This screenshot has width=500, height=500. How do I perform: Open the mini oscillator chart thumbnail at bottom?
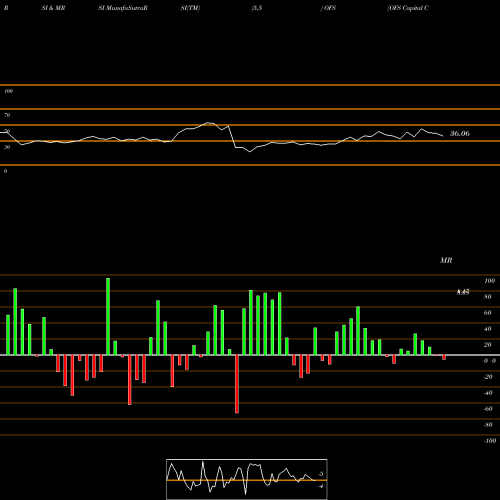point(247,479)
